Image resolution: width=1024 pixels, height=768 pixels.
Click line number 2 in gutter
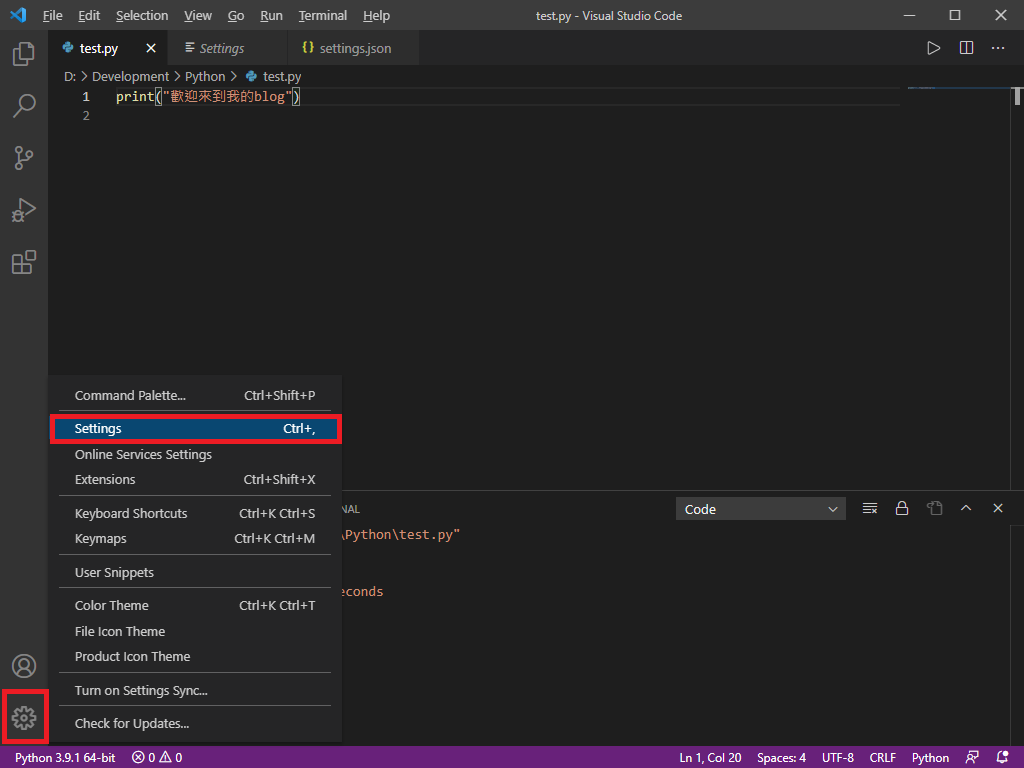point(86,116)
